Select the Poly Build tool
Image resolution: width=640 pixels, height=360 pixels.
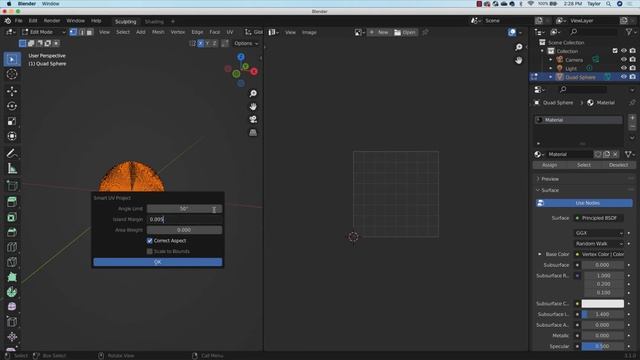click(x=12, y=277)
